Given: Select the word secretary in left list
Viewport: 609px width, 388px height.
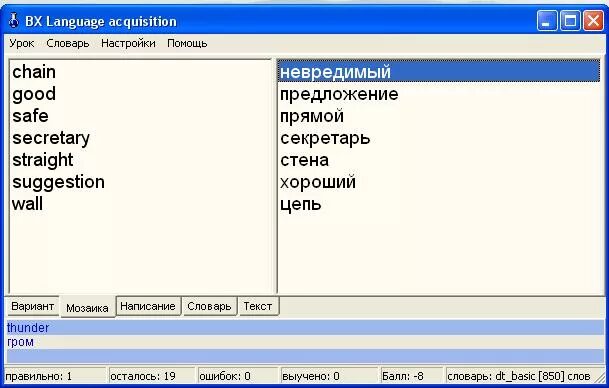Looking at the screenshot, I should [51, 138].
